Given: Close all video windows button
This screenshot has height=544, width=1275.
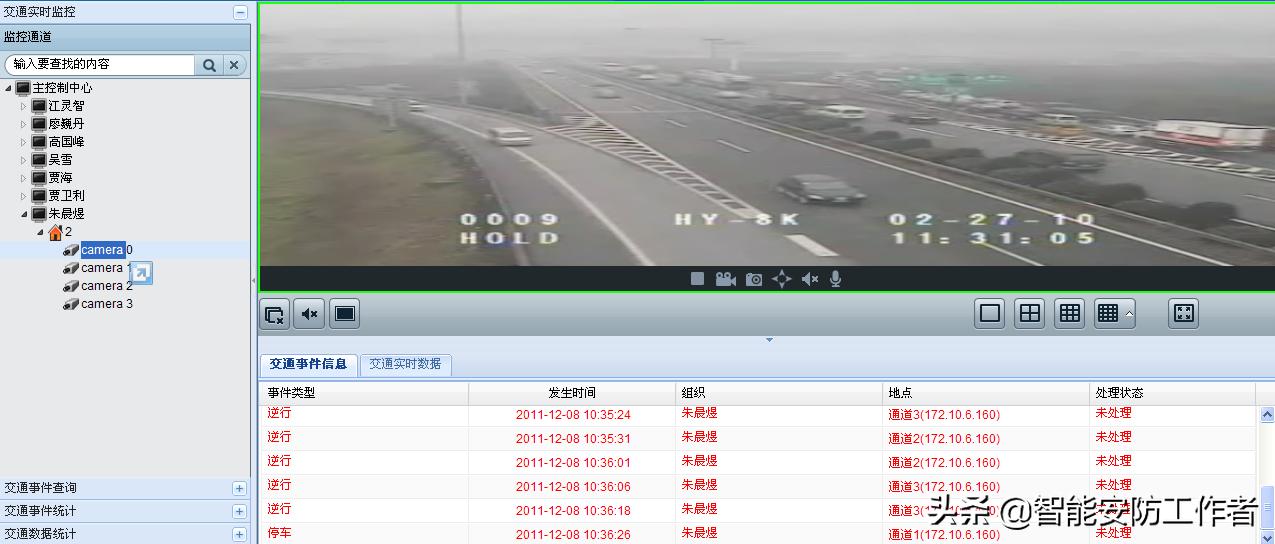Looking at the screenshot, I should [x=274, y=314].
